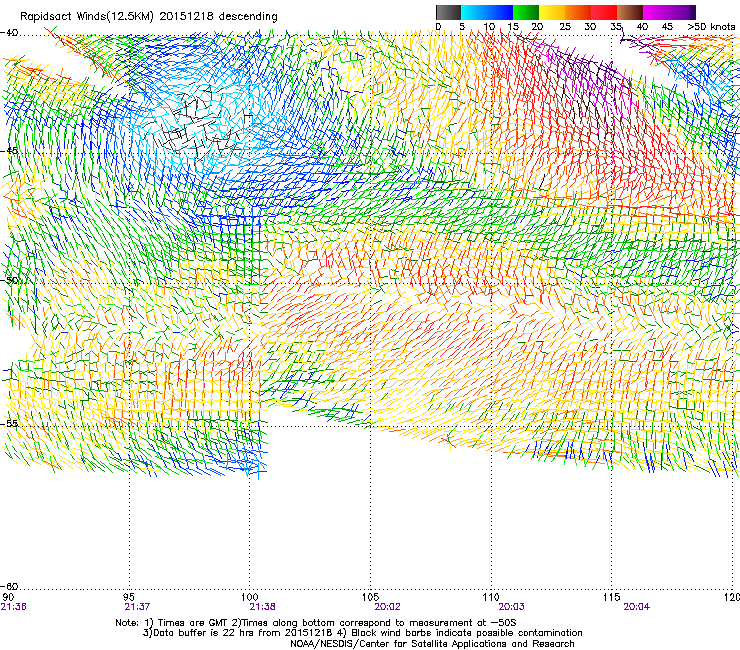Screen dimensions: 740x650
Task: Click the '25' legend scale label
Action: (565, 26)
